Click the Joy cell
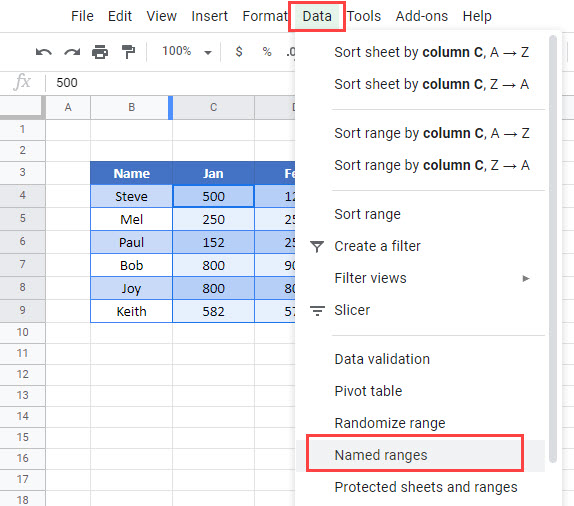Image resolution: width=574 pixels, height=506 pixels. [x=131, y=289]
